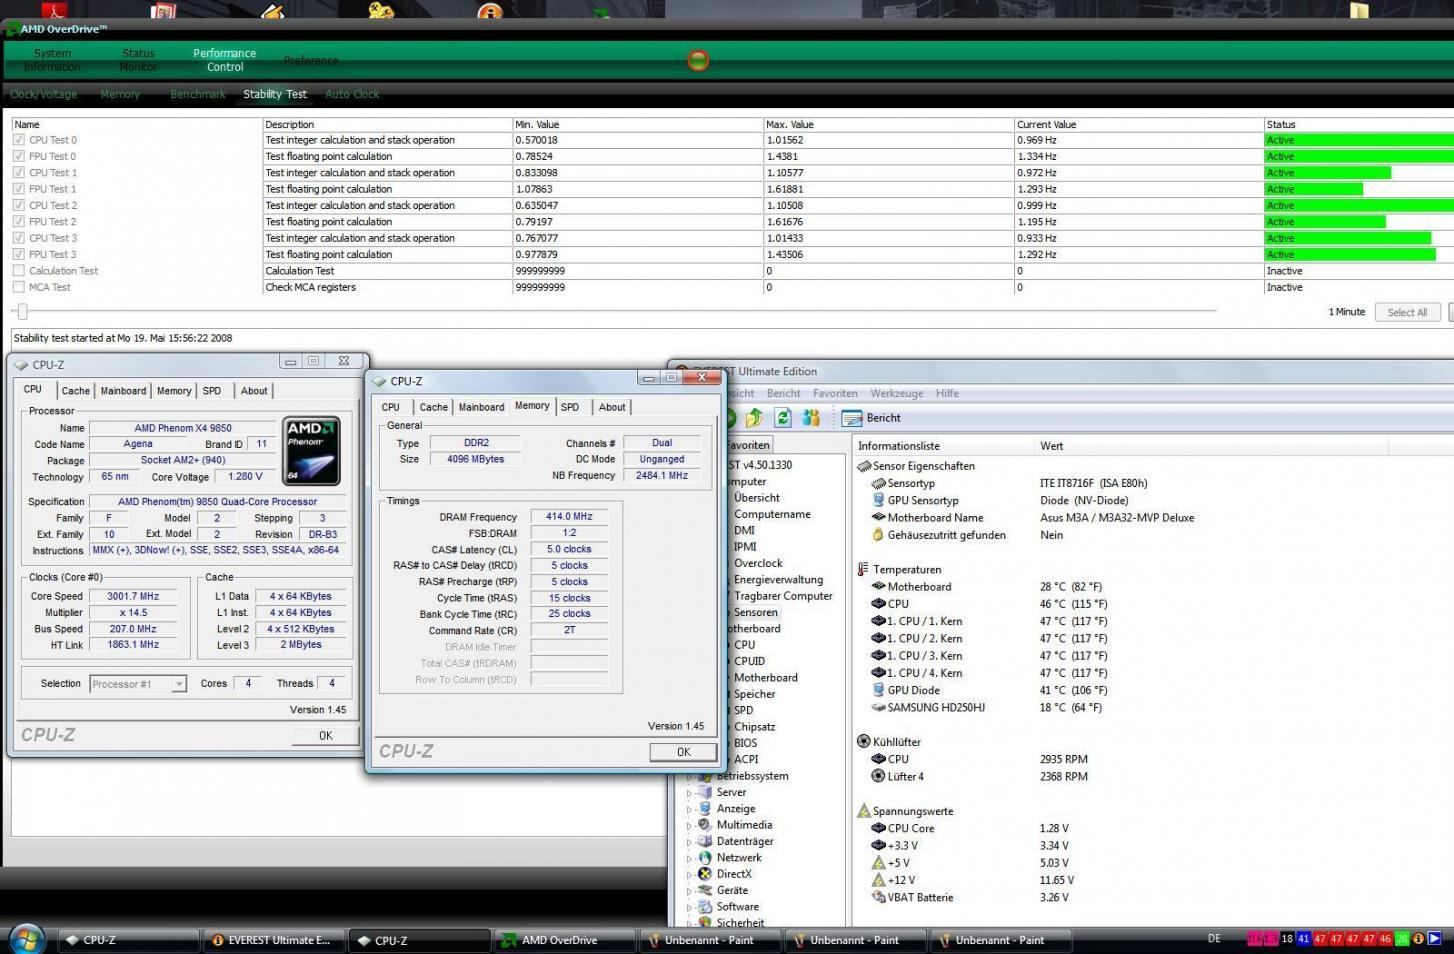The image size is (1454, 954).
Task: Enable the Calculation Test checkbox
Action: click(x=19, y=271)
